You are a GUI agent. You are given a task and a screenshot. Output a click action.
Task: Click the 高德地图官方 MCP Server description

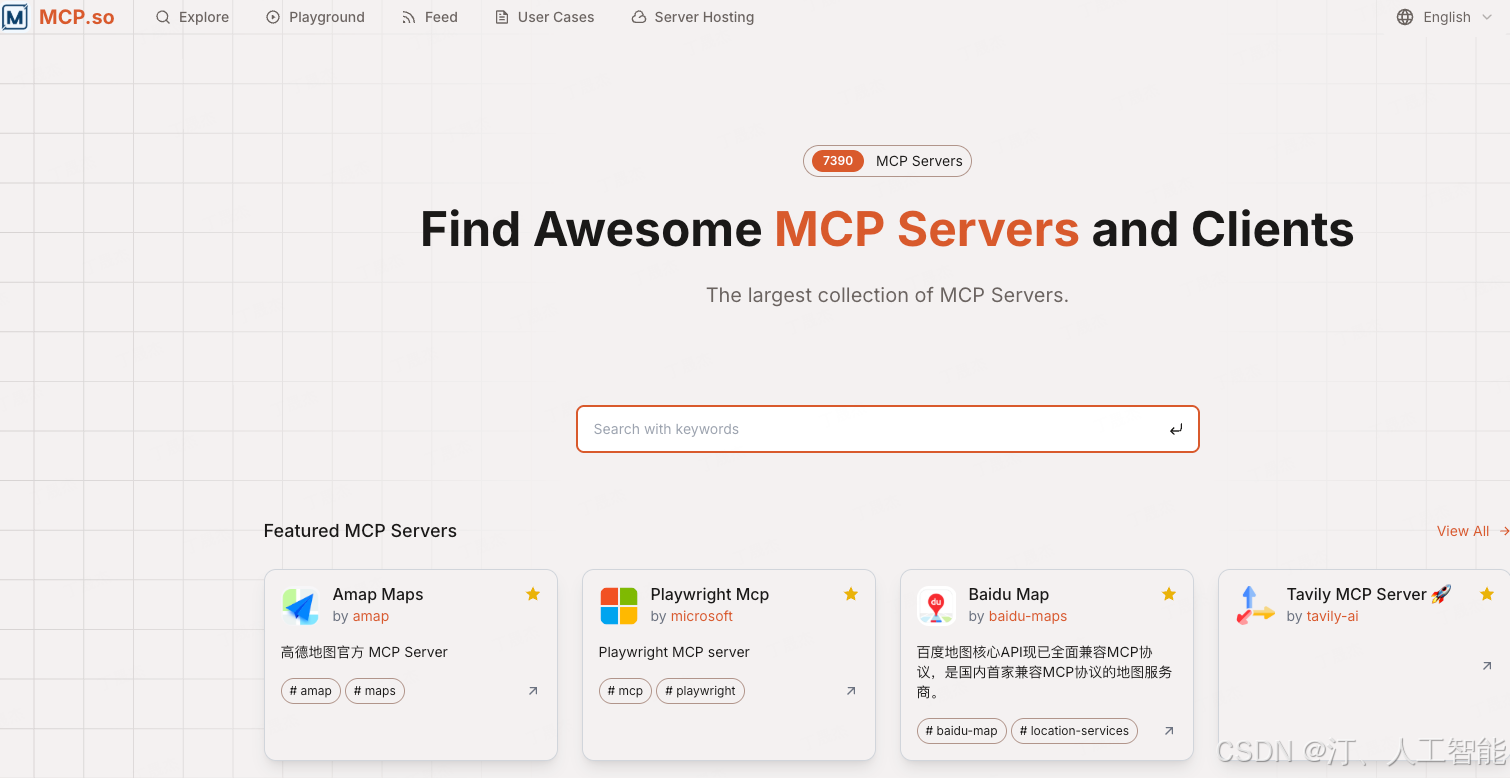click(364, 652)
